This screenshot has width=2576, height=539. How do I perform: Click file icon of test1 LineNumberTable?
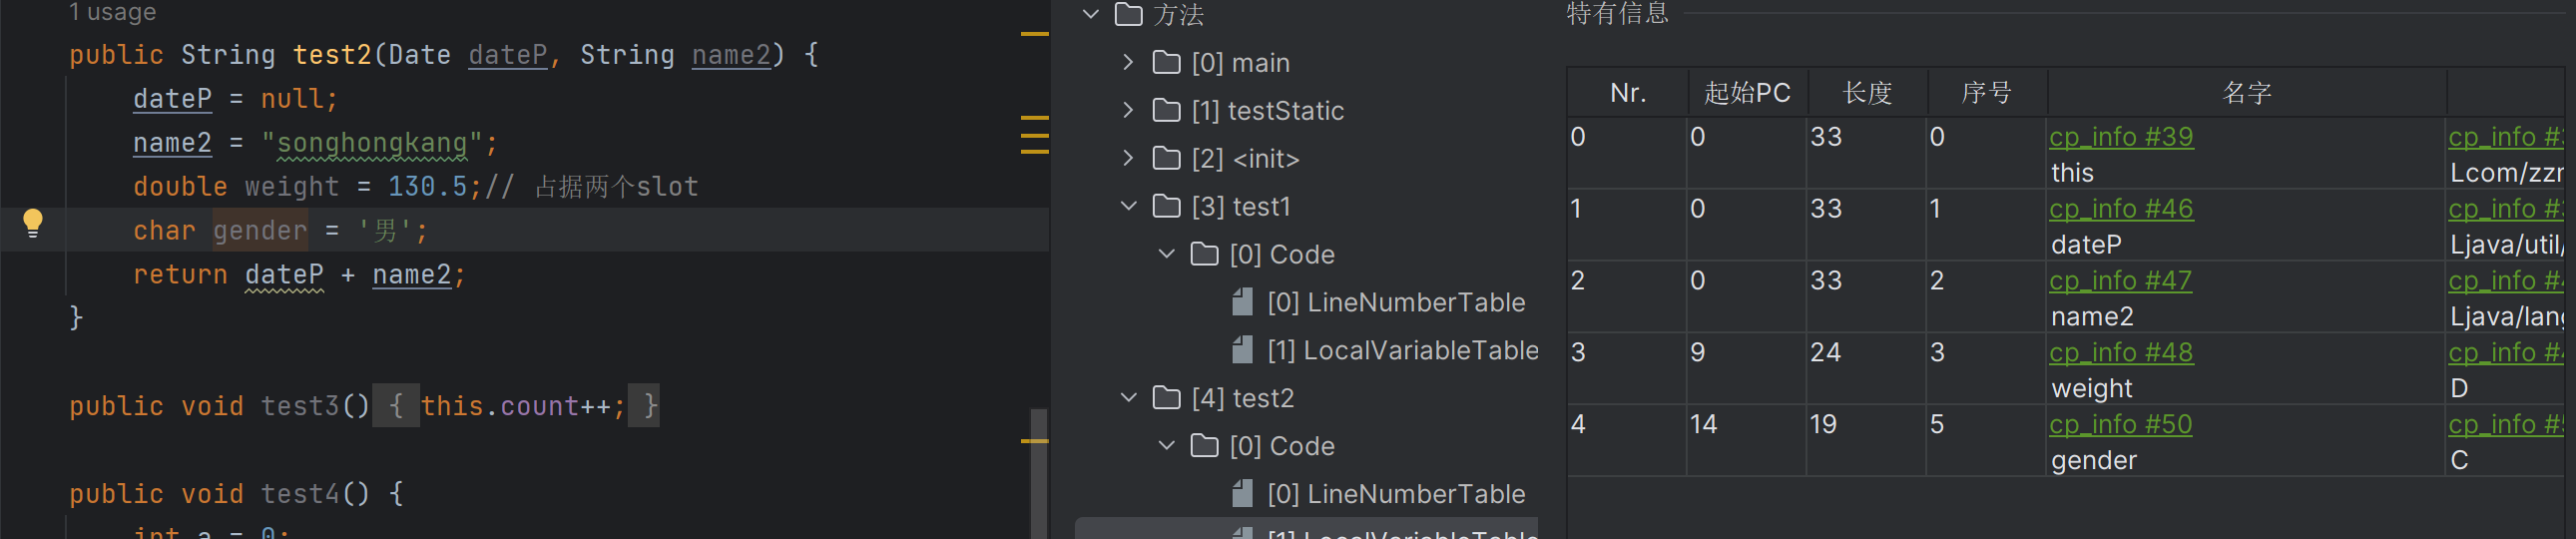pos(1242,302)
